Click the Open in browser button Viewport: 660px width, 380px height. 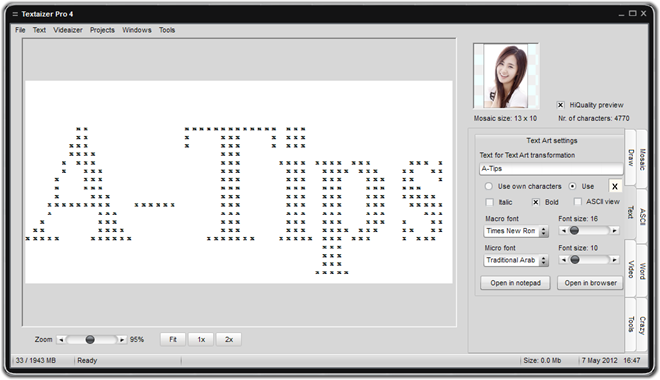pos(590,283)
